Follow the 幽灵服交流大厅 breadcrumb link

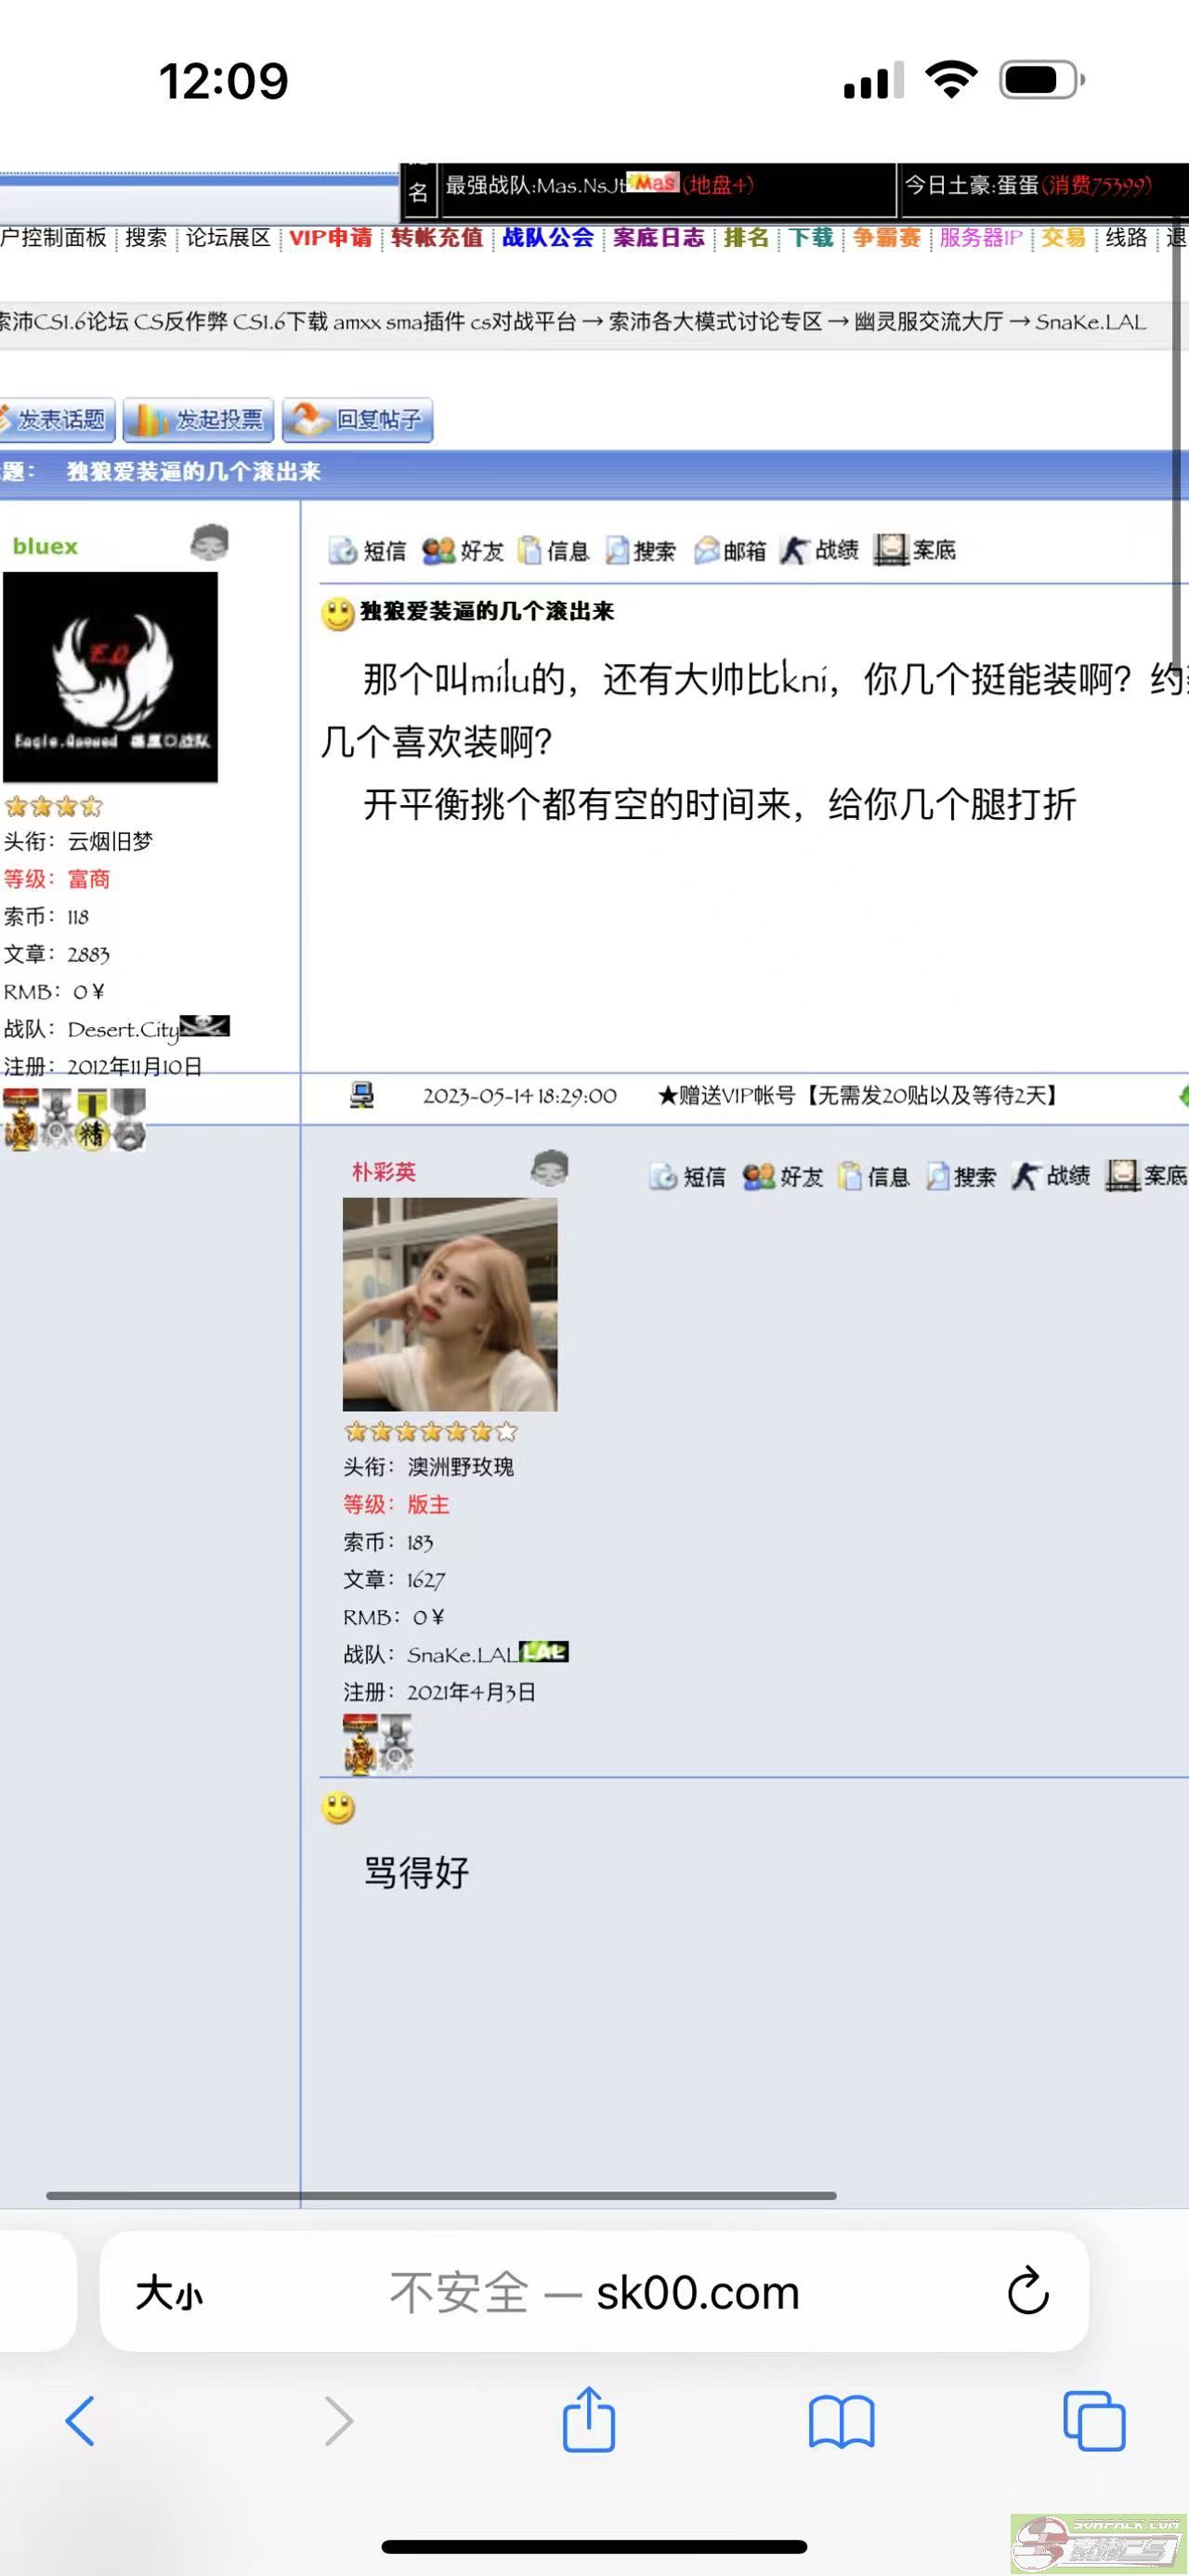click(928, 322)
